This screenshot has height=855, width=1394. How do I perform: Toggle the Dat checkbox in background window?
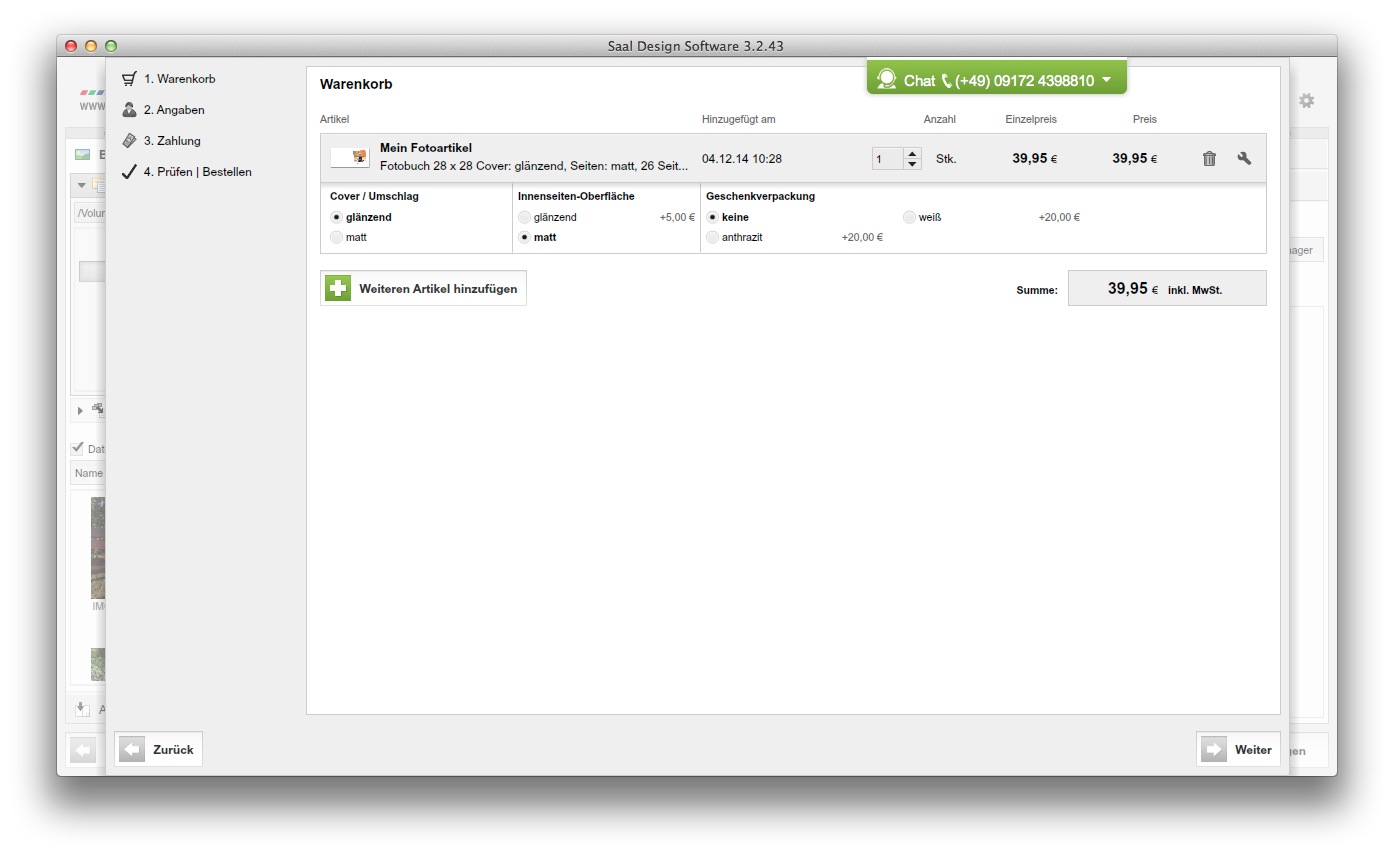(77, 448)
